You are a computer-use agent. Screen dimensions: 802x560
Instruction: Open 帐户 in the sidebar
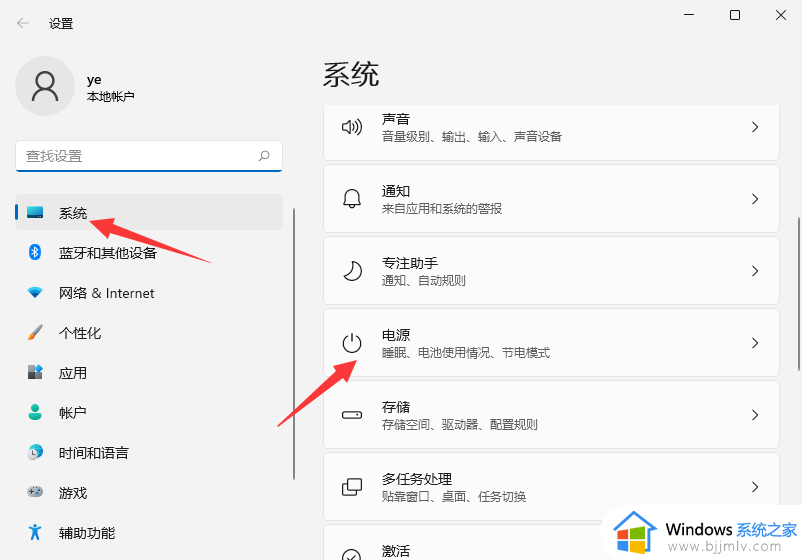pyautogui.click(x=149, y=412)
